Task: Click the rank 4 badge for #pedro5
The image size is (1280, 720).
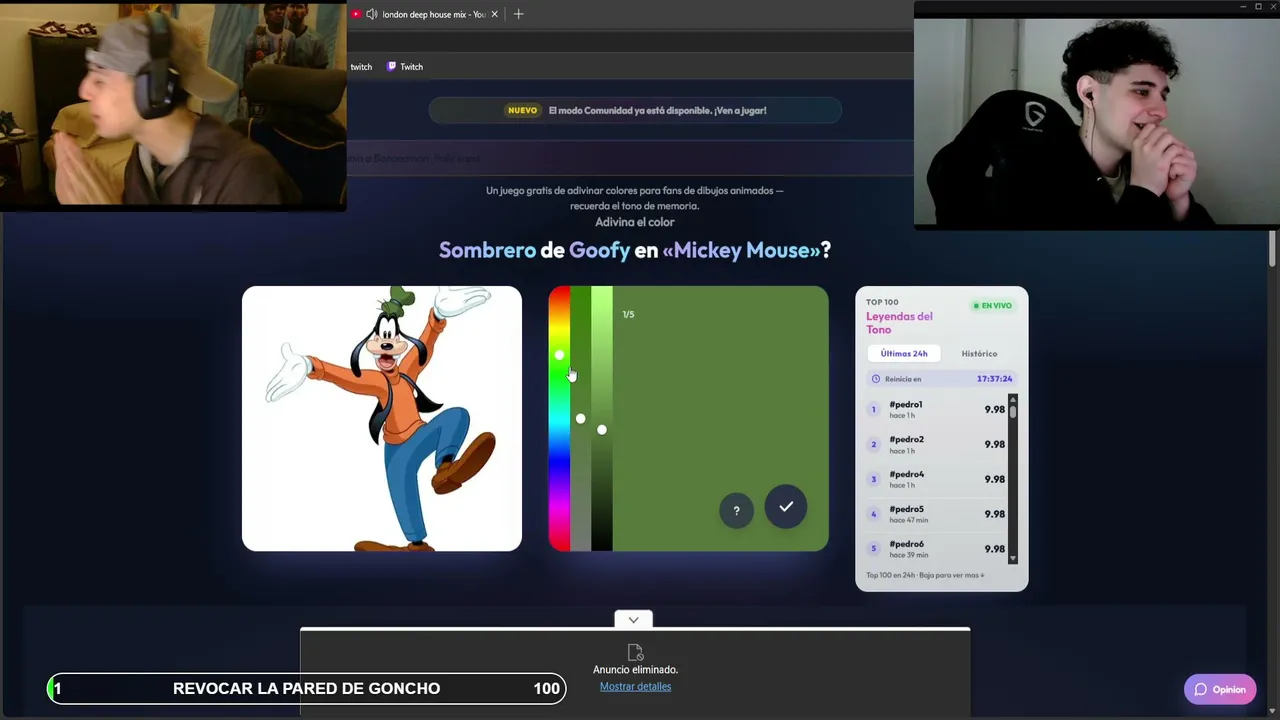Action: tap(873, 514)
